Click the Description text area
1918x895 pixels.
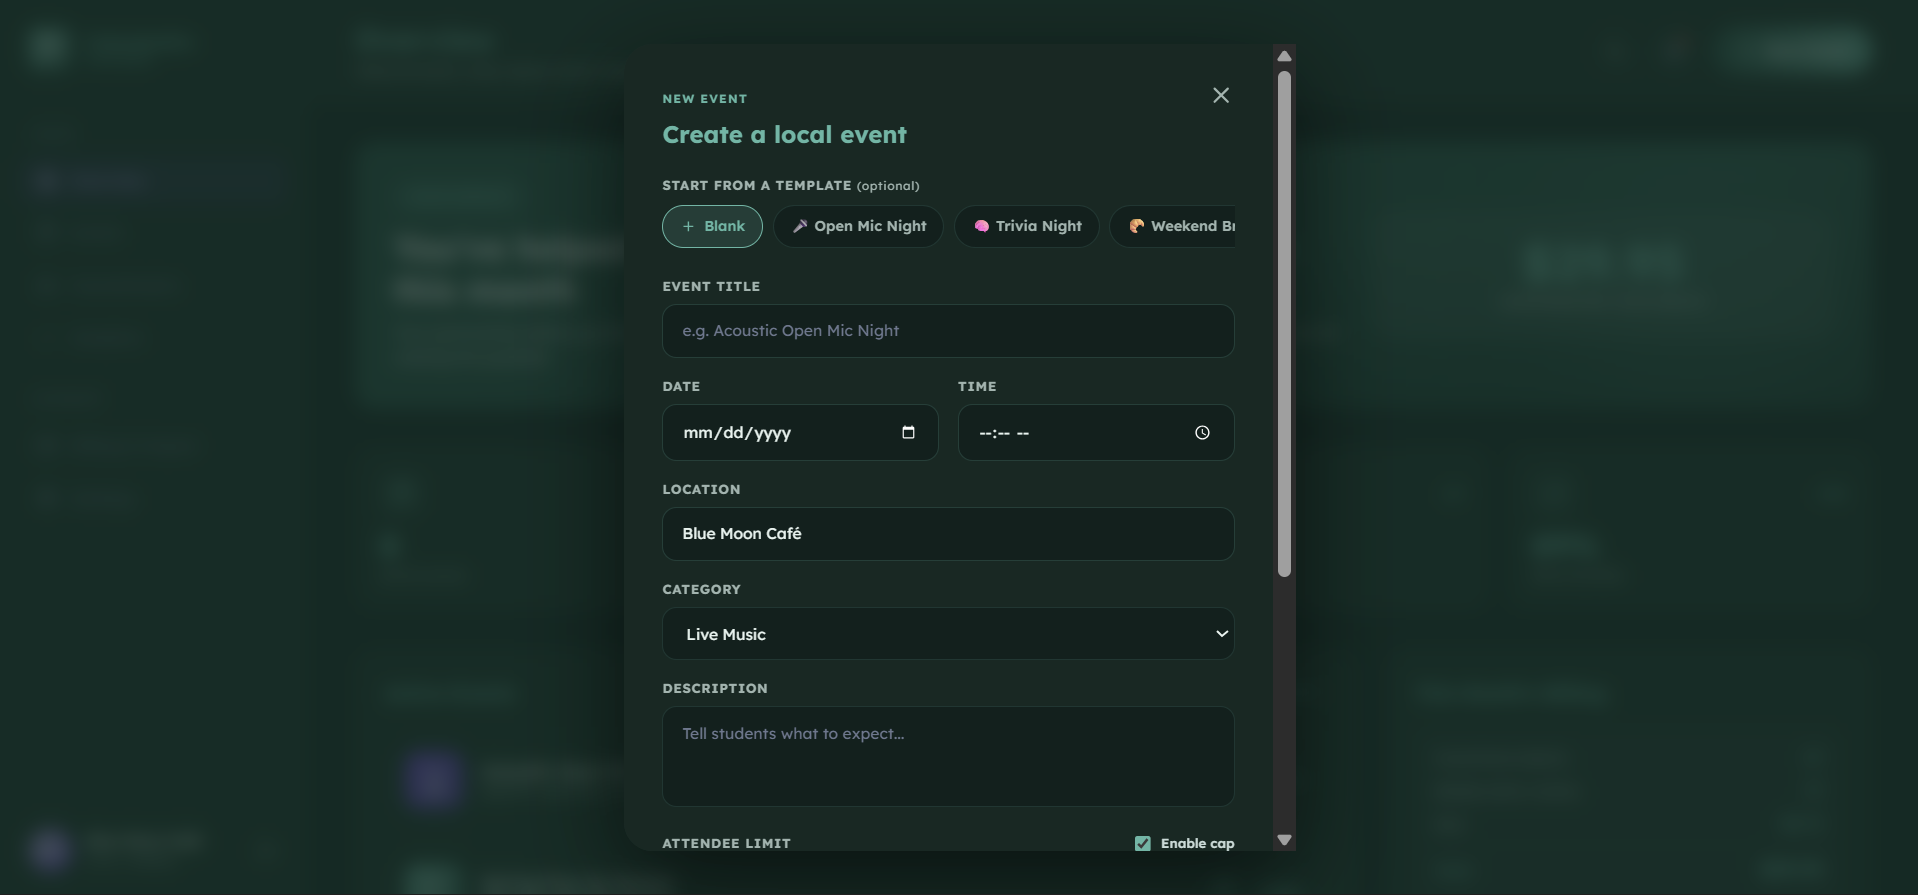(x=948, y=757)
